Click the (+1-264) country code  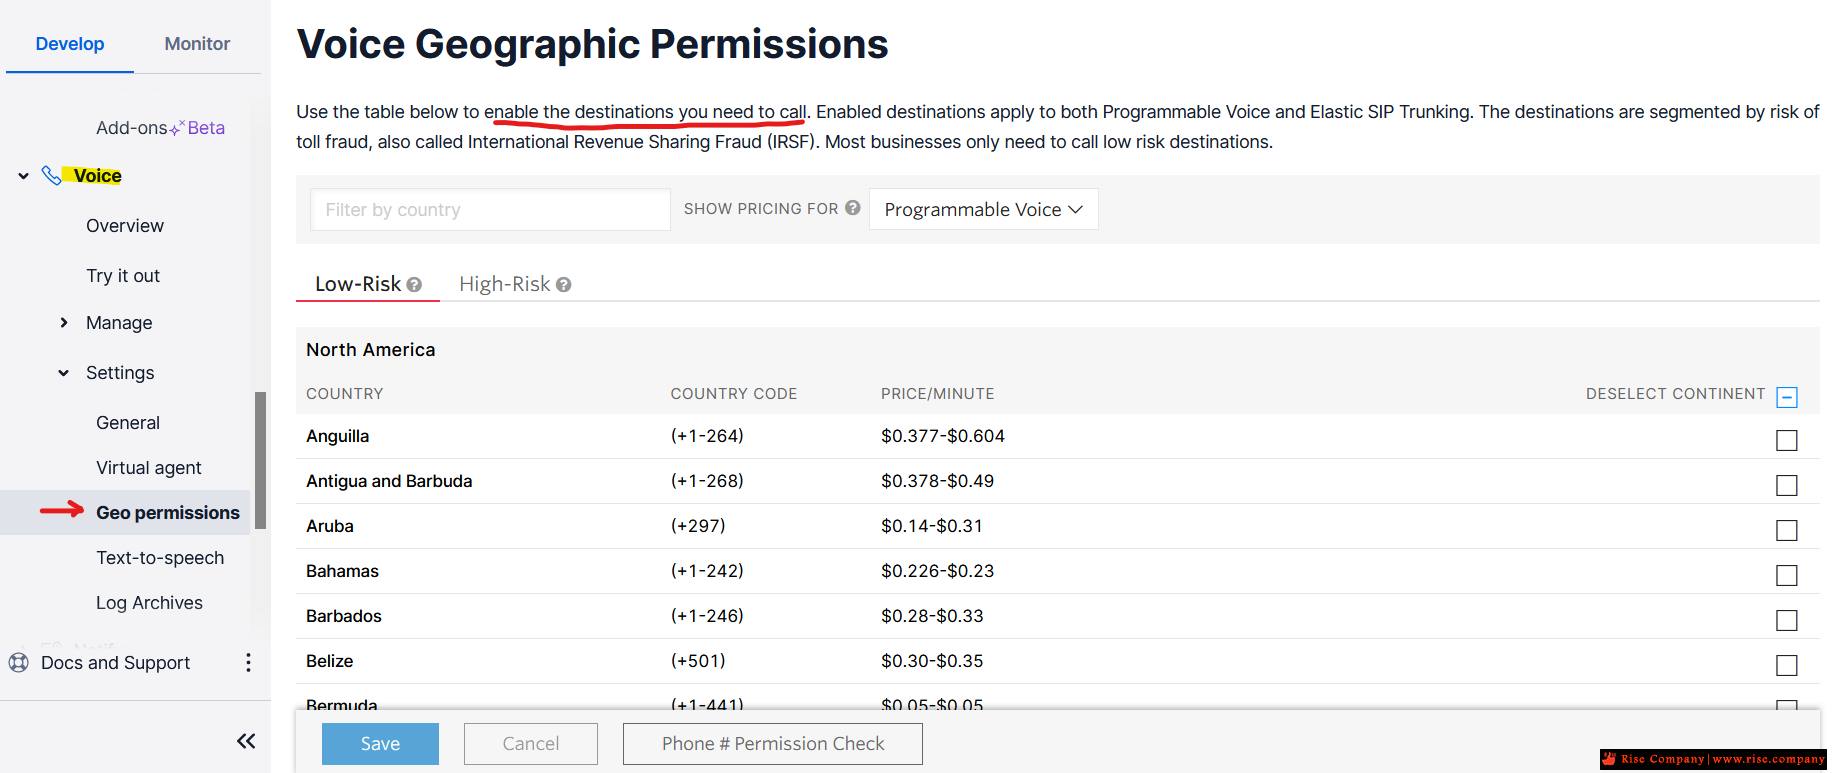pos(707,436)
